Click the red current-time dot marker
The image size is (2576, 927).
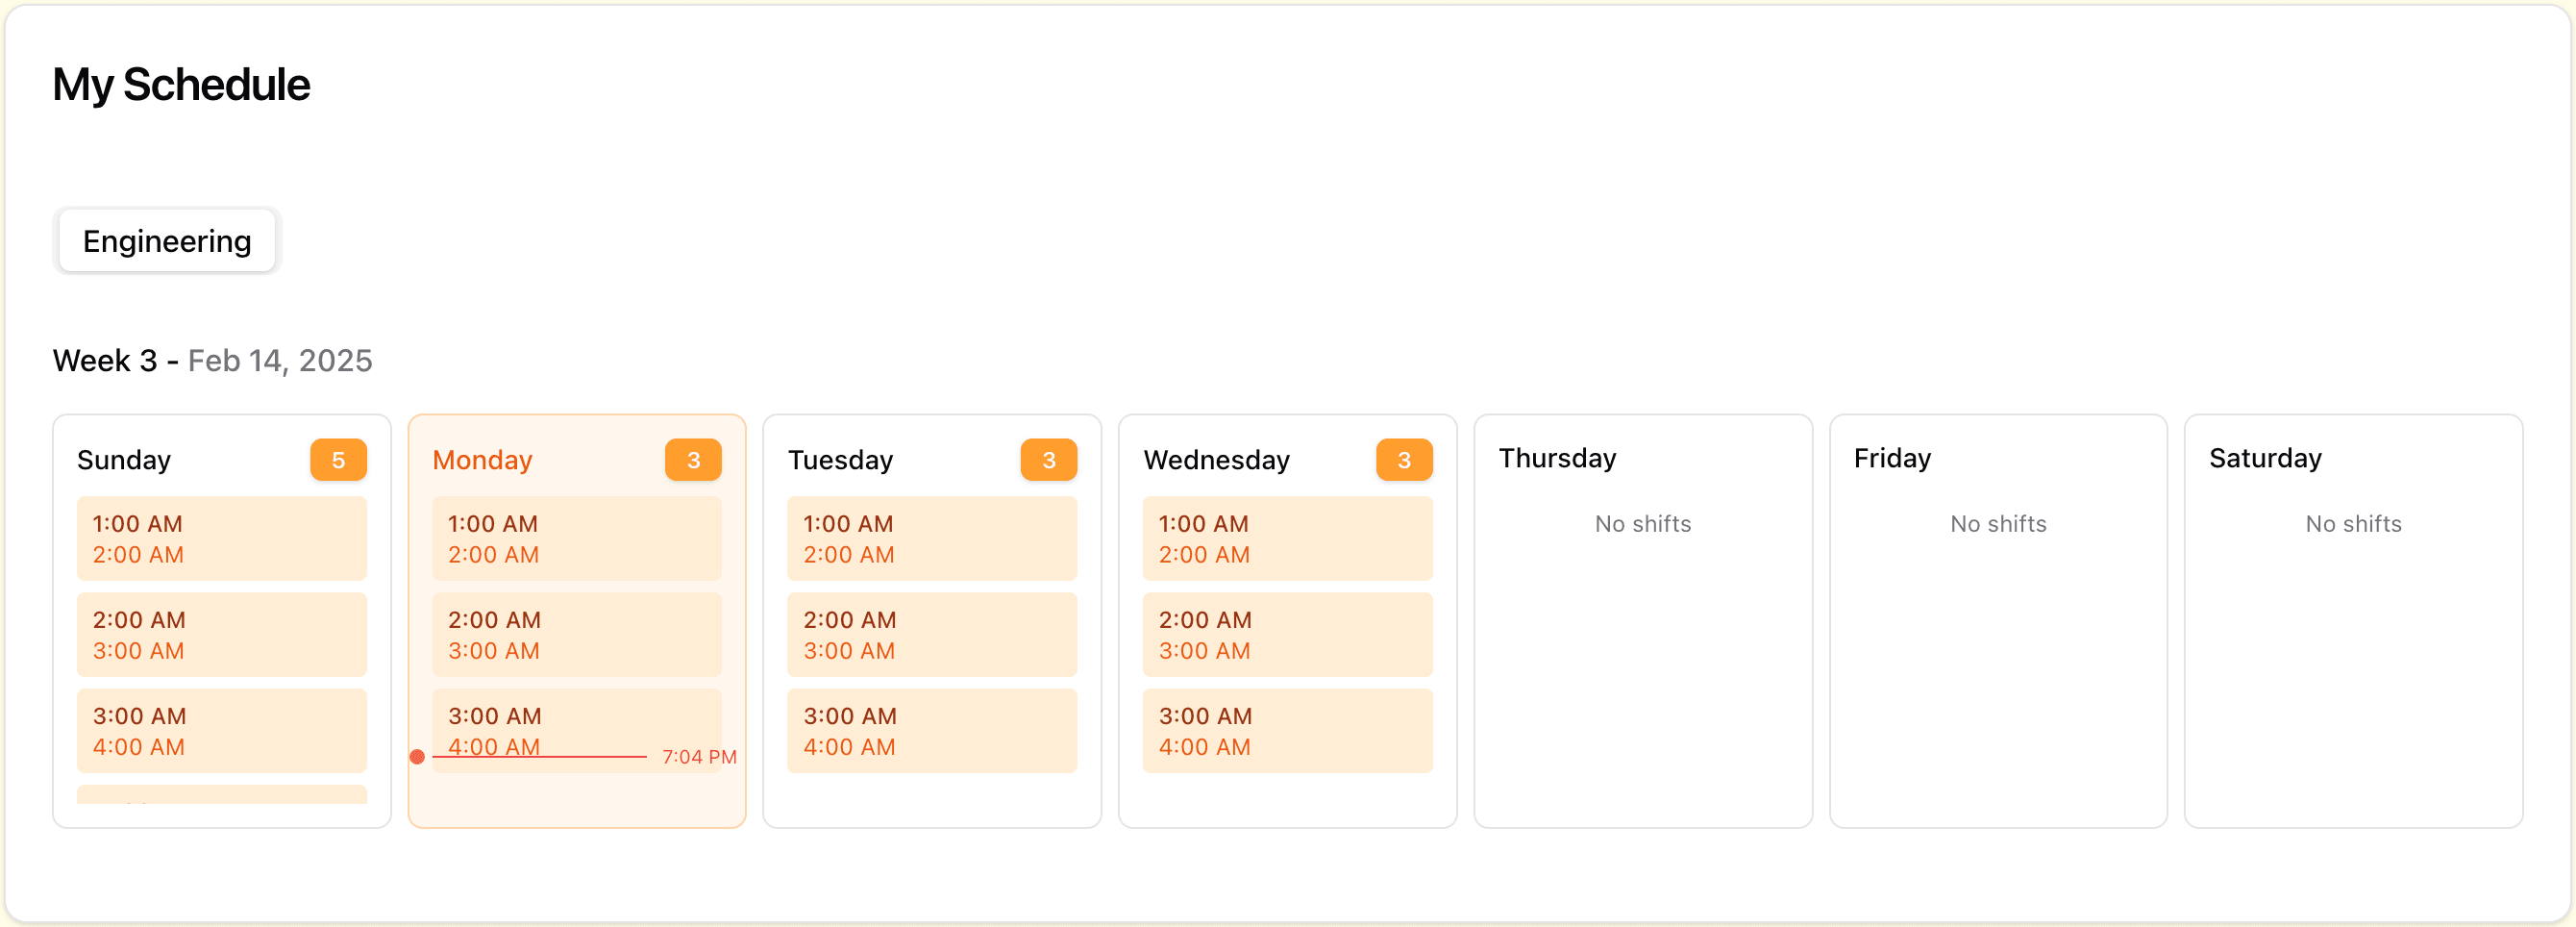[417, 757]
